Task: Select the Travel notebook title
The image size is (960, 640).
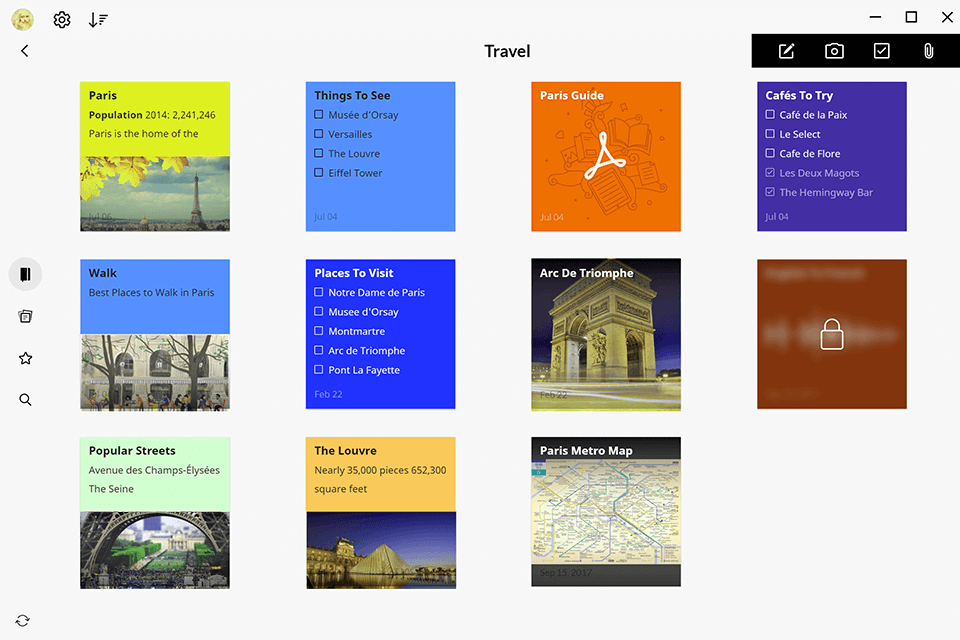Action: (x=507, y=51)
